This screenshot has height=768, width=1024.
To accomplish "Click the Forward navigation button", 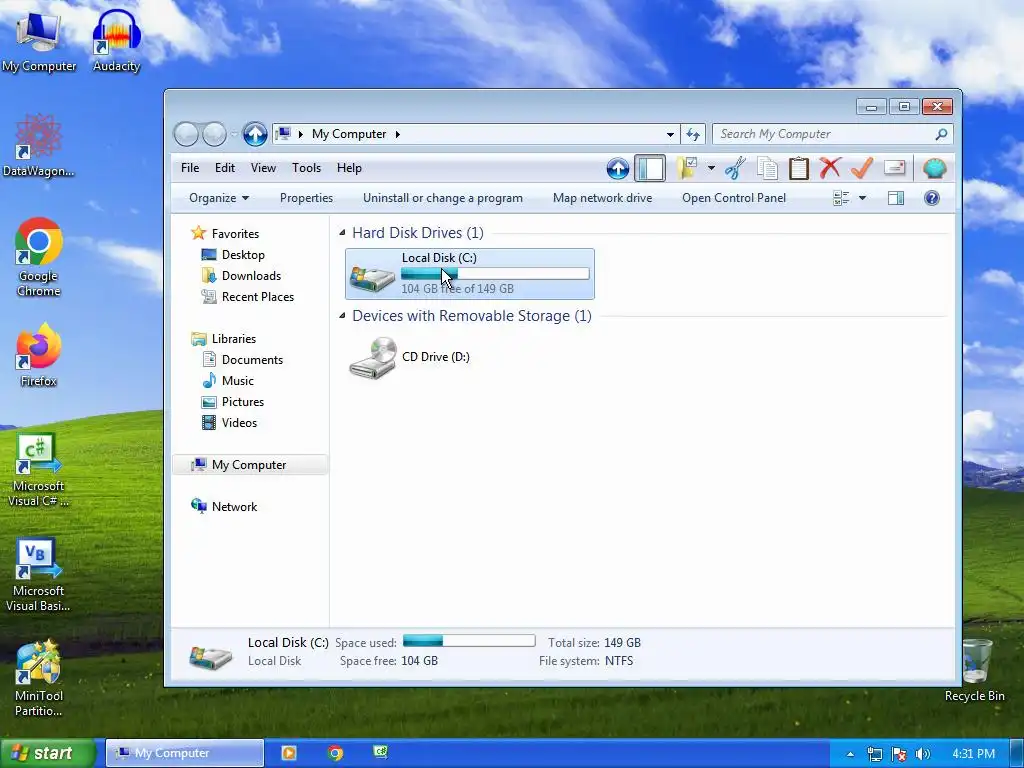I will click(214, 135).
